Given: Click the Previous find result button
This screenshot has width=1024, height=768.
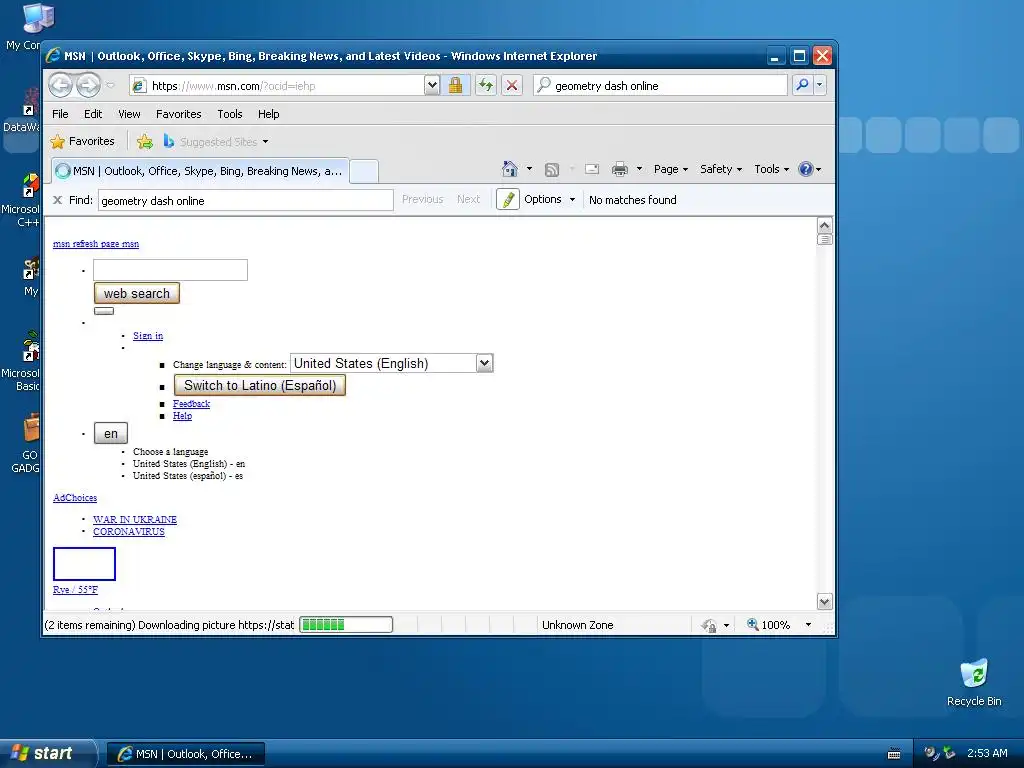Looking at the screenshot, I should (423, 199).
